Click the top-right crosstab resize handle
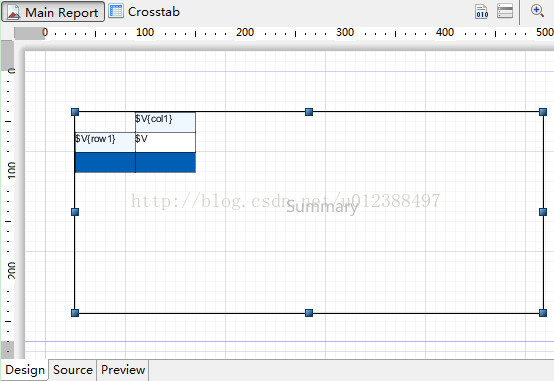 543,112
